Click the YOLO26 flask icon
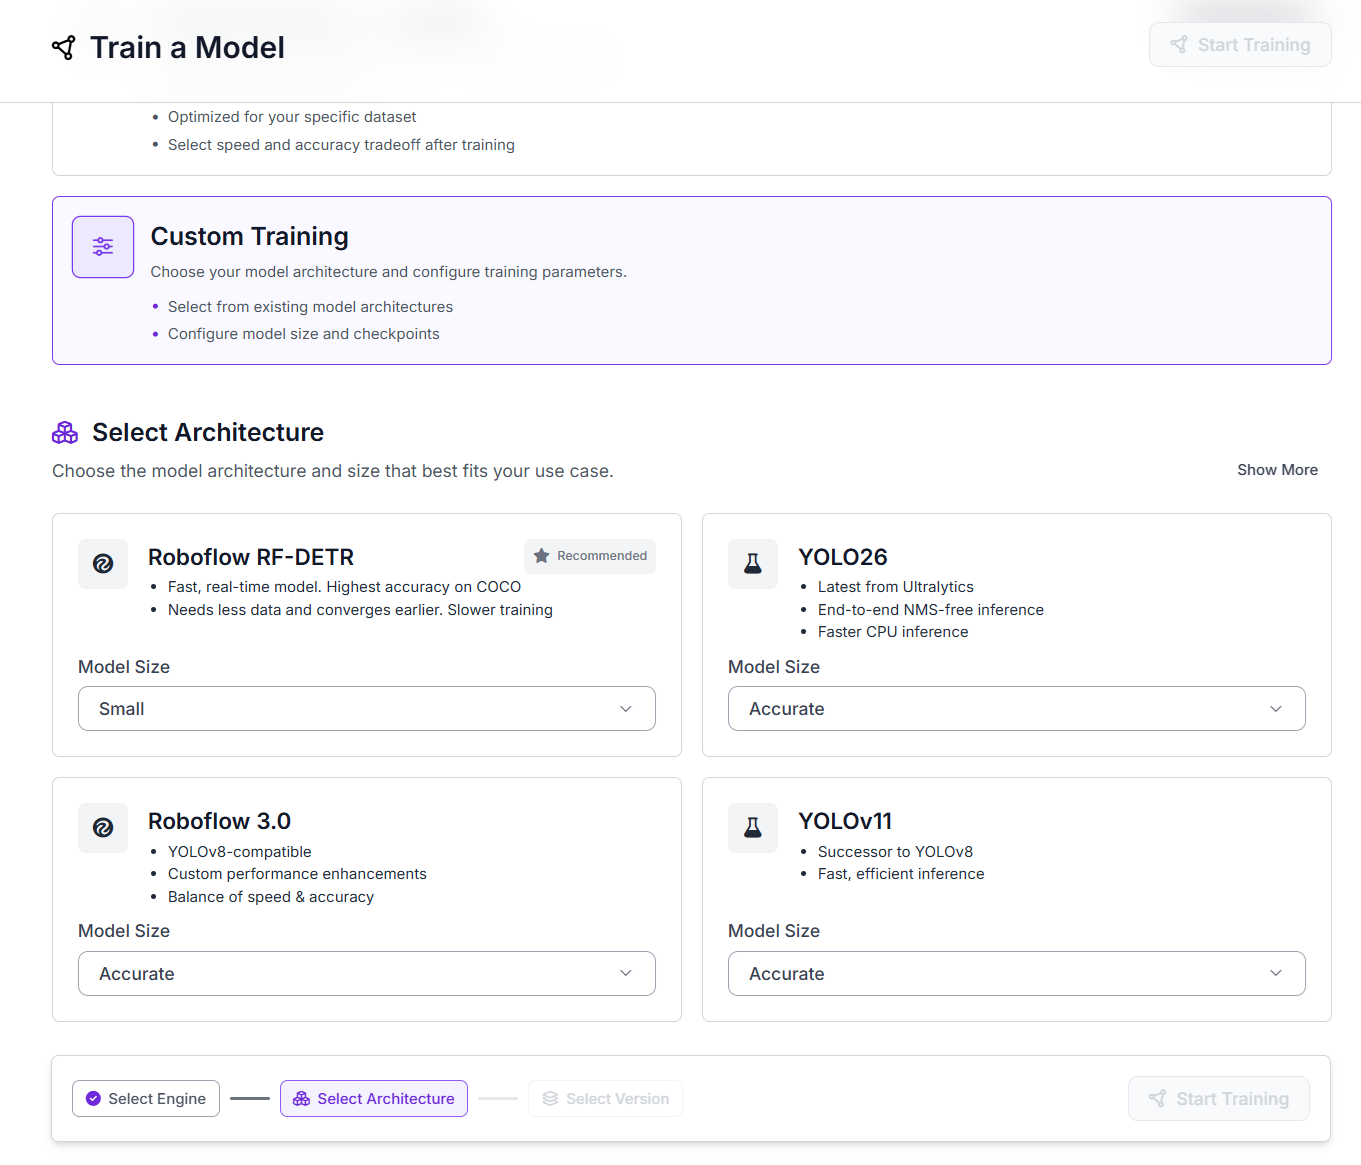Viewport: 1361px width, 1165px height. click(x=753, y=564)
